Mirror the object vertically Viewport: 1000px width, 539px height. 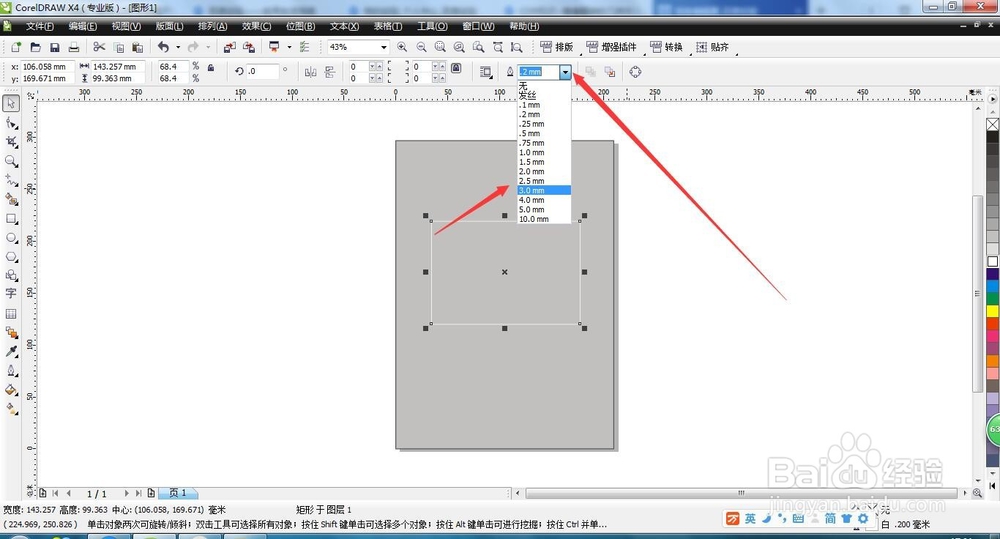[x=330, y=72]
